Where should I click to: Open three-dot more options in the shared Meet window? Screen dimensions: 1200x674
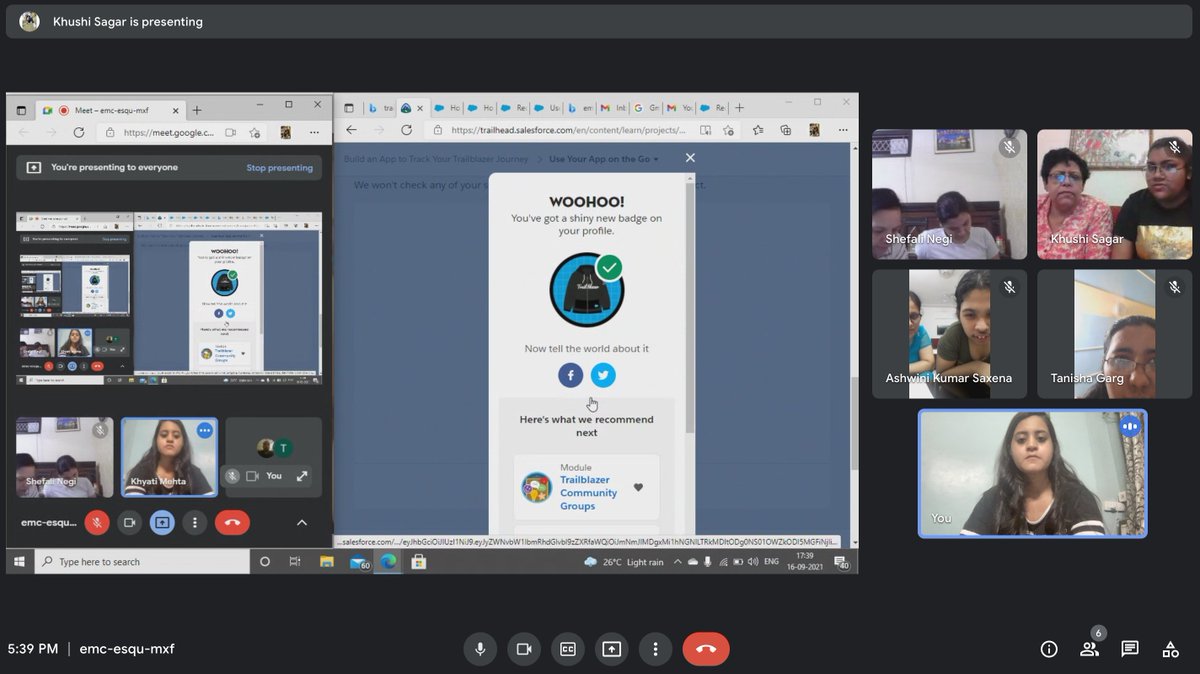(194, 522)
